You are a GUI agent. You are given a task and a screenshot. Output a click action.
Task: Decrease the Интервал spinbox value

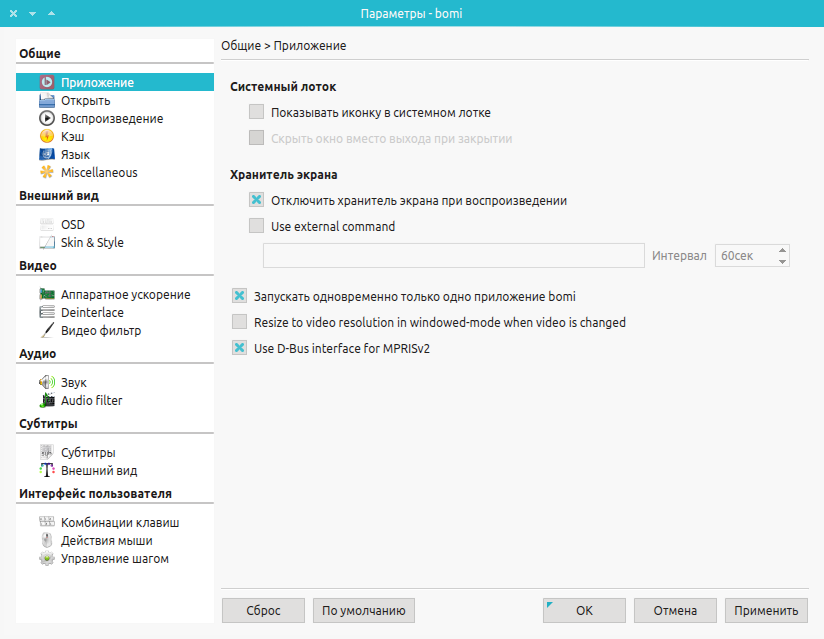(x=782, y=261)
